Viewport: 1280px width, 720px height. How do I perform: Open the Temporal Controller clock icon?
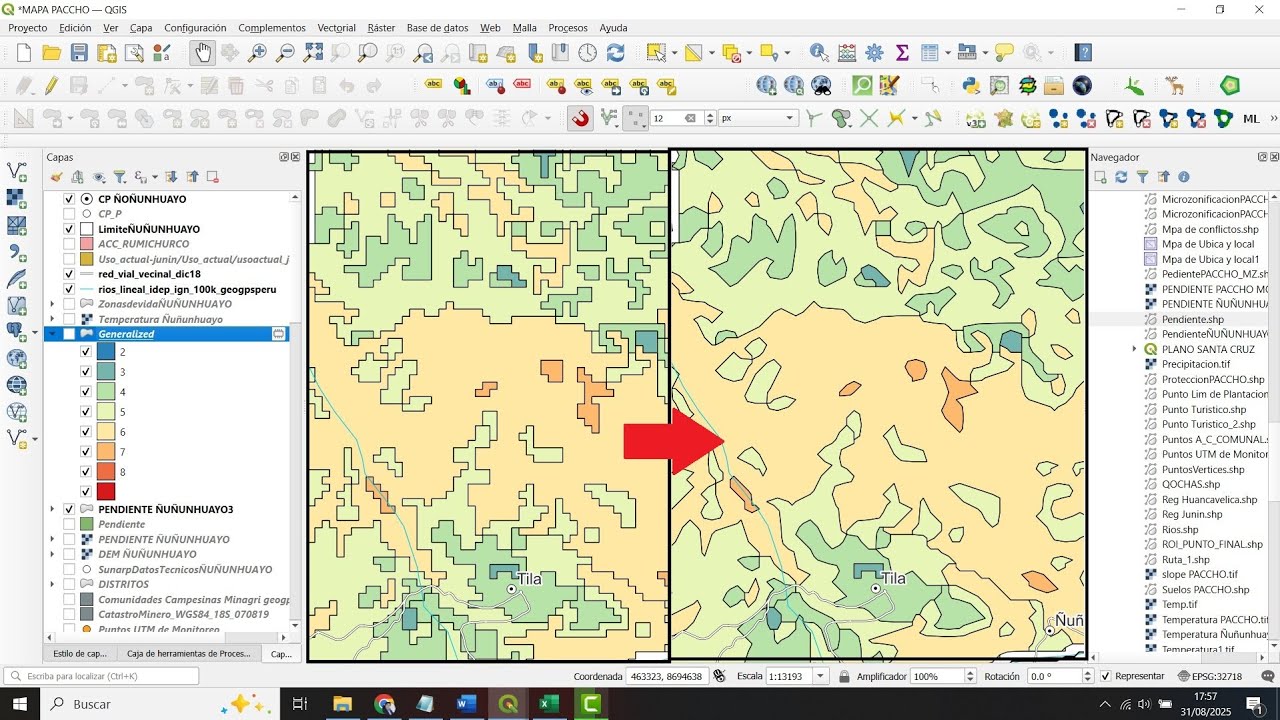[x=588, y=53]
